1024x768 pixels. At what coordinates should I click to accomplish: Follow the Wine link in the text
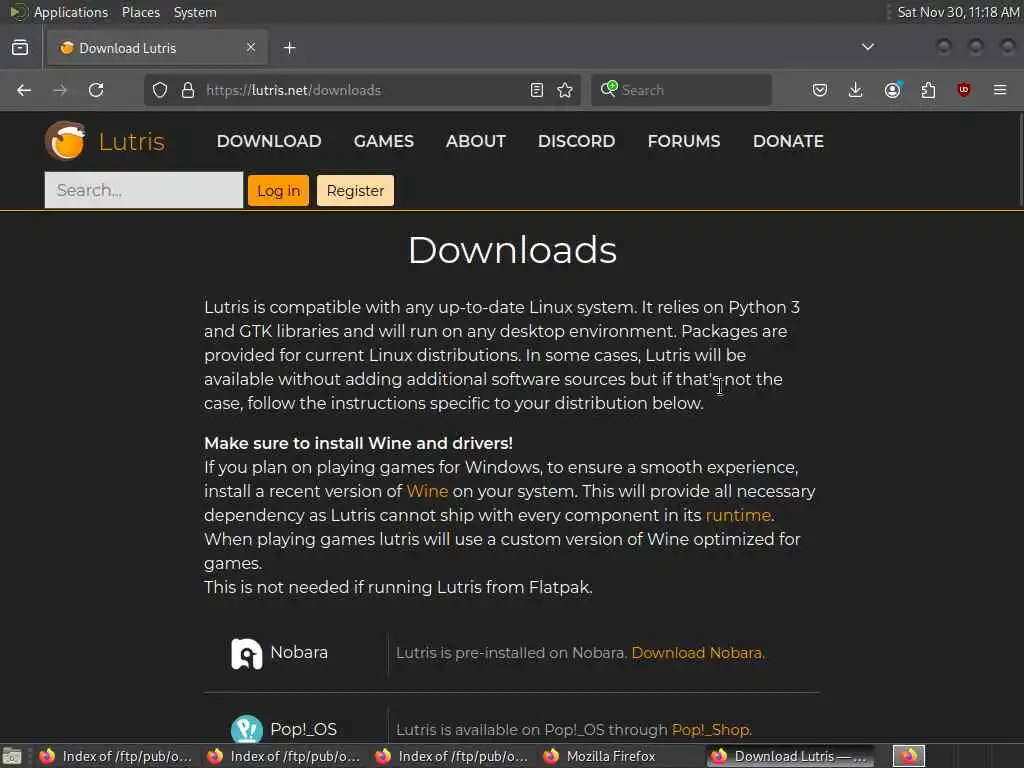pyautogui.click(x=427, y=491)
